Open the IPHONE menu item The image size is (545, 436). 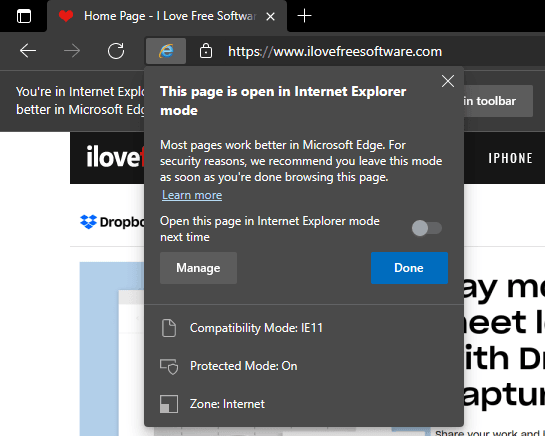[x=510, y=158]
